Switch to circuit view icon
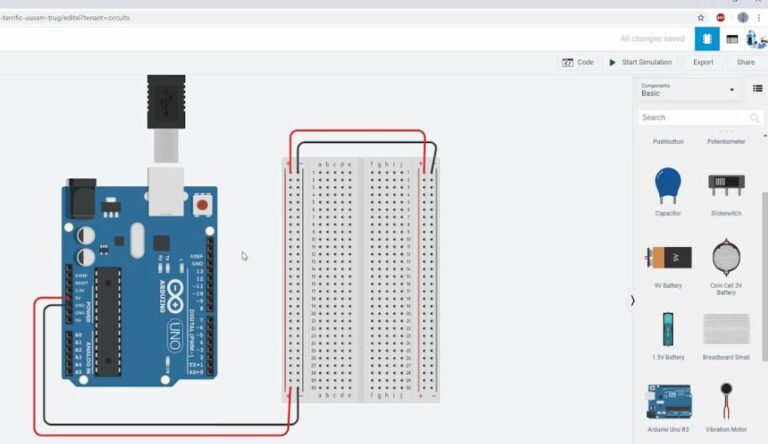The image size is (768, 444). point(707,39)
